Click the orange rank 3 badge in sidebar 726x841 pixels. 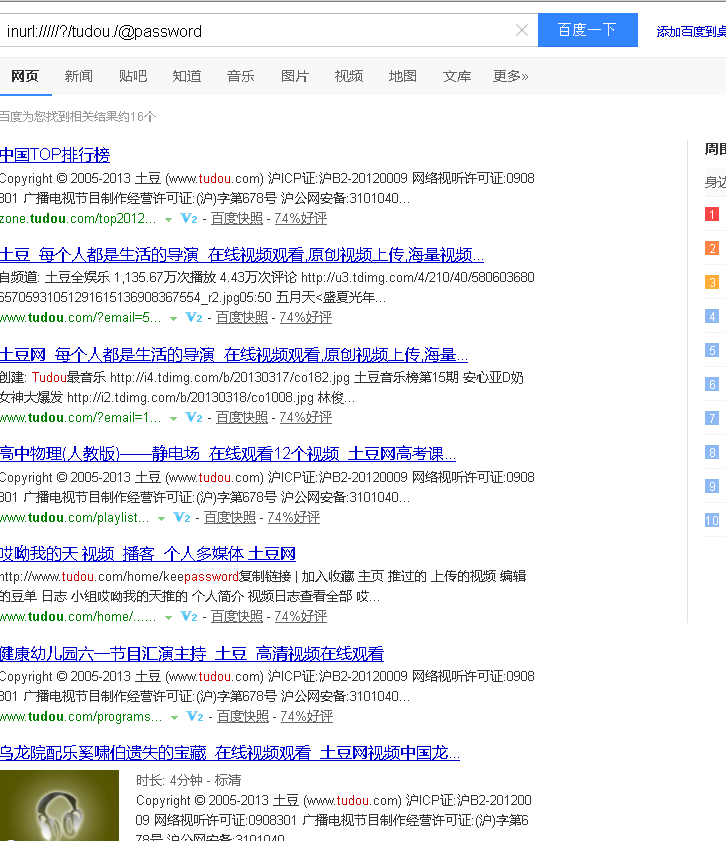pyautogui.click(x=712, y=282)
